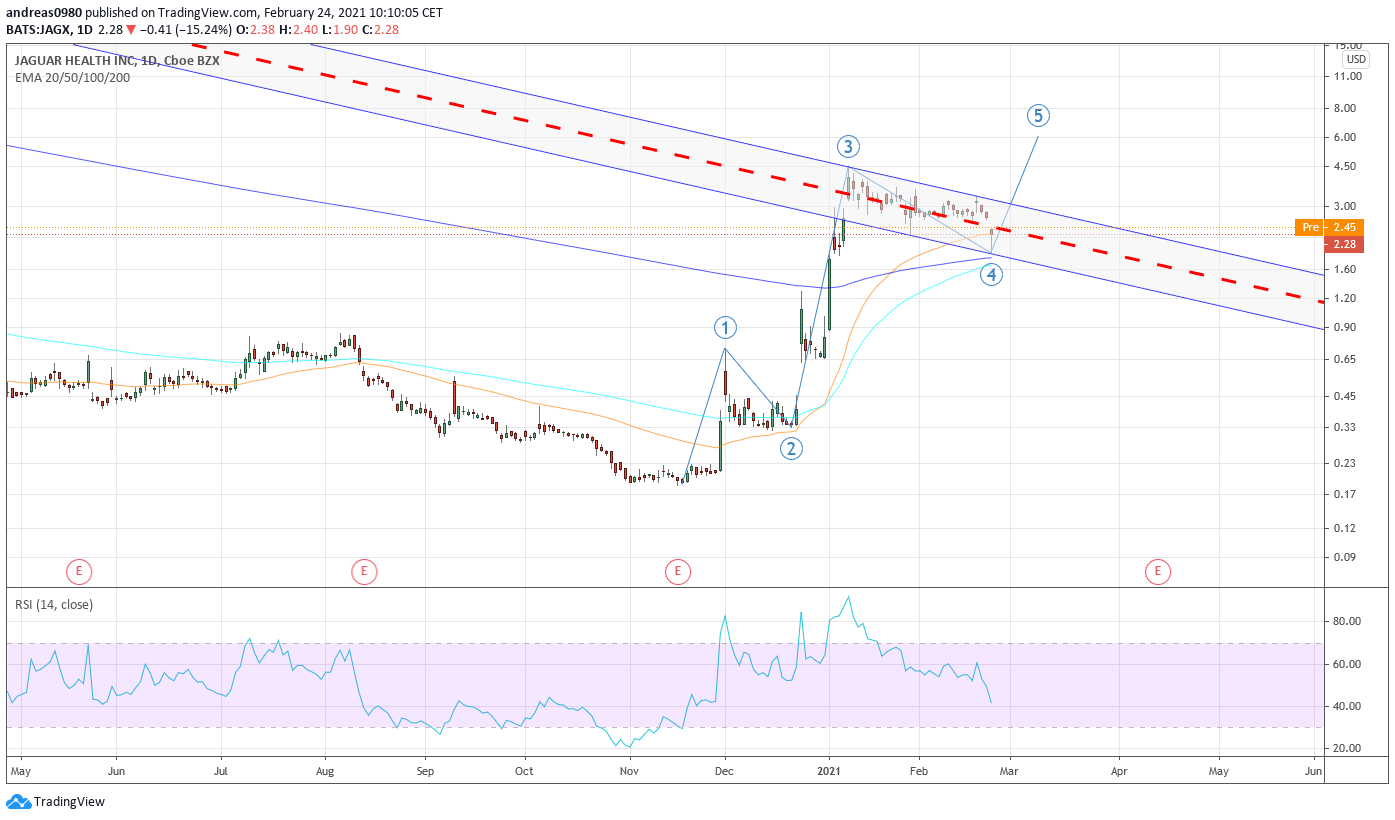Click the TradingView logo icon
The height and width of the screenshot is (820, 1395).
click(18, 801)
